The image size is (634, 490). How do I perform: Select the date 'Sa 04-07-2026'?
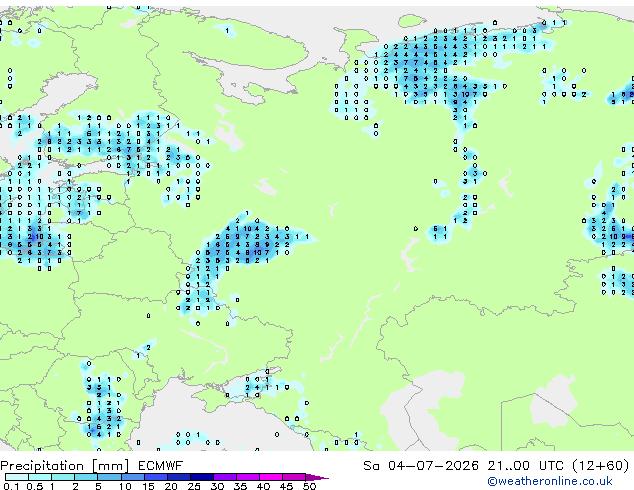tap(421, 466)
